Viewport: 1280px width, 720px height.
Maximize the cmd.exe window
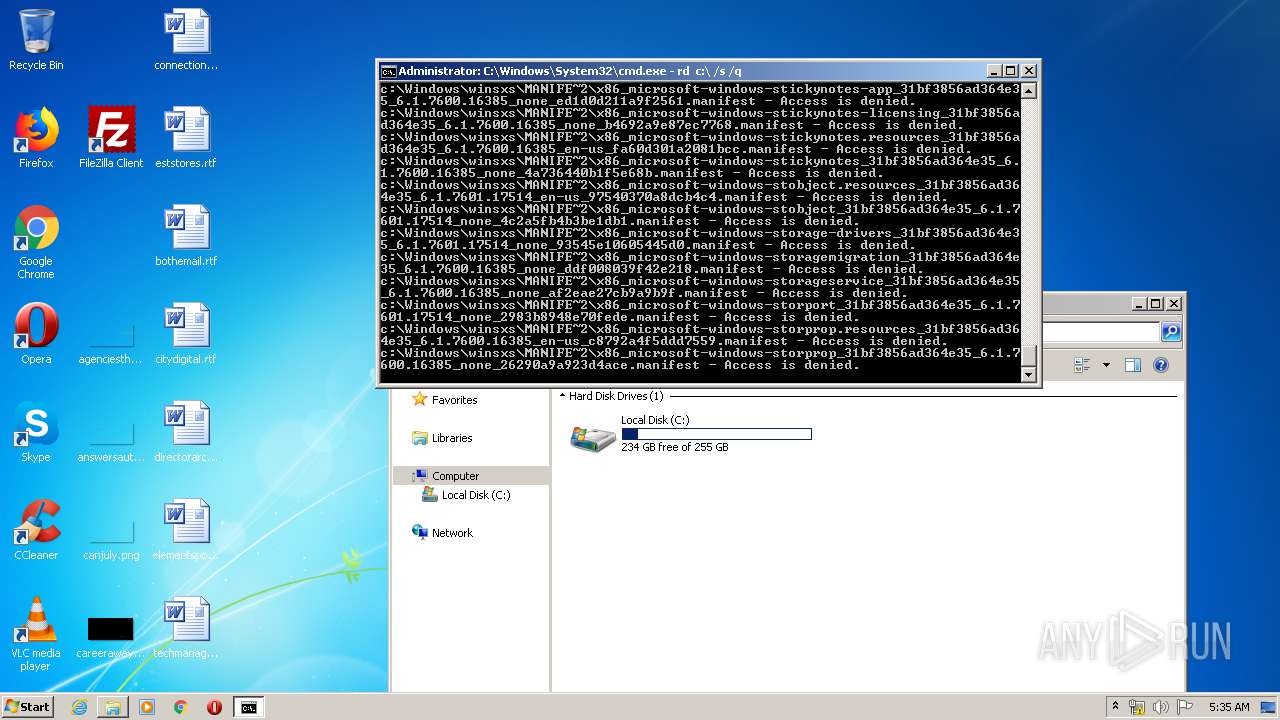pyautogui.click(x=1011, y=71)
